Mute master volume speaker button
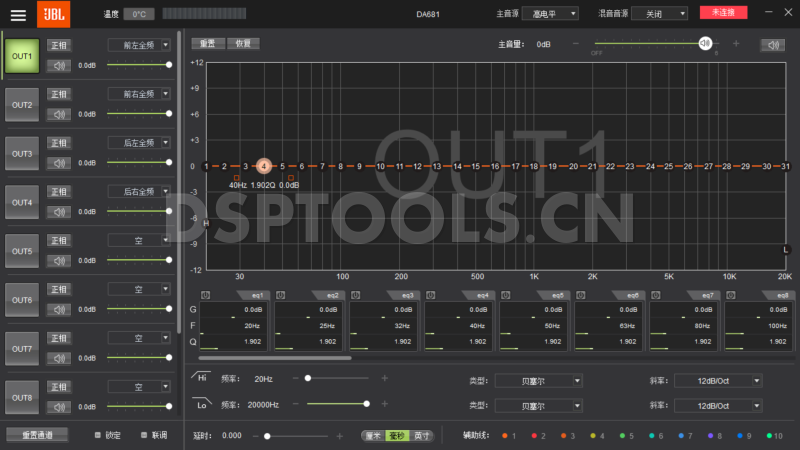800x450 pixels. (x=773, y=45)
